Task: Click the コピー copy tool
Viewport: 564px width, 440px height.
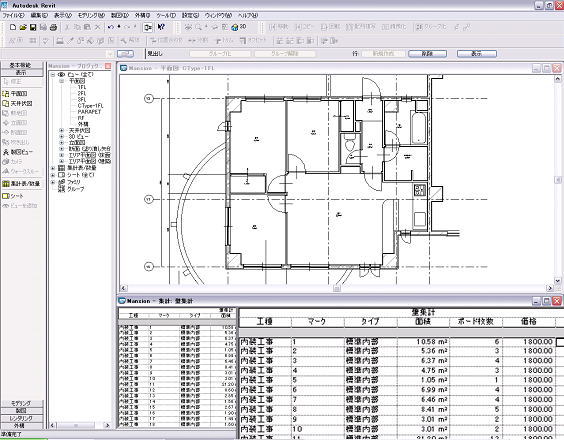Action: point(304,27)
